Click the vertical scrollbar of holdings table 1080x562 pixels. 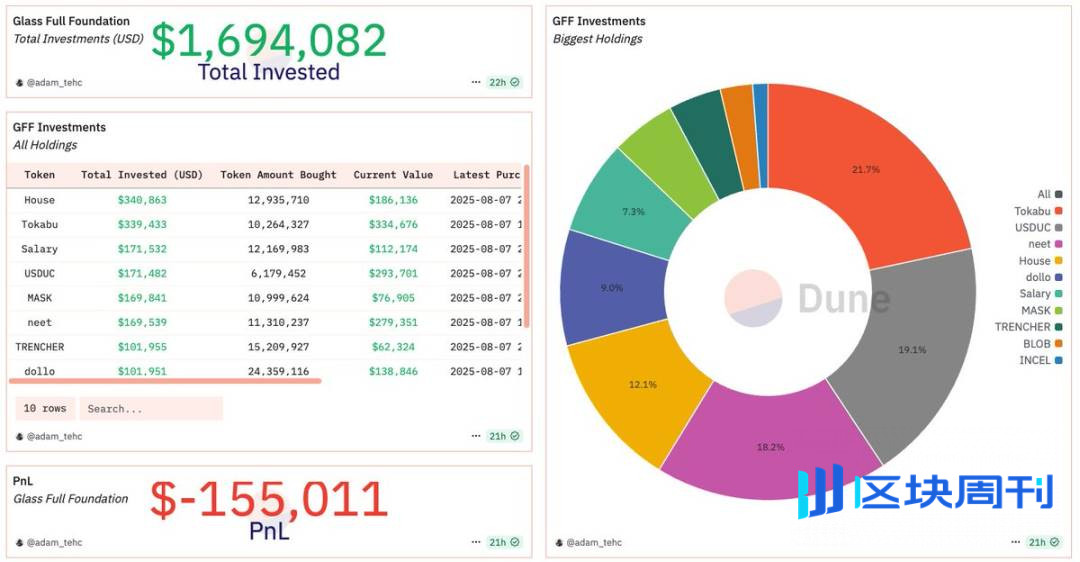[527, 246]
